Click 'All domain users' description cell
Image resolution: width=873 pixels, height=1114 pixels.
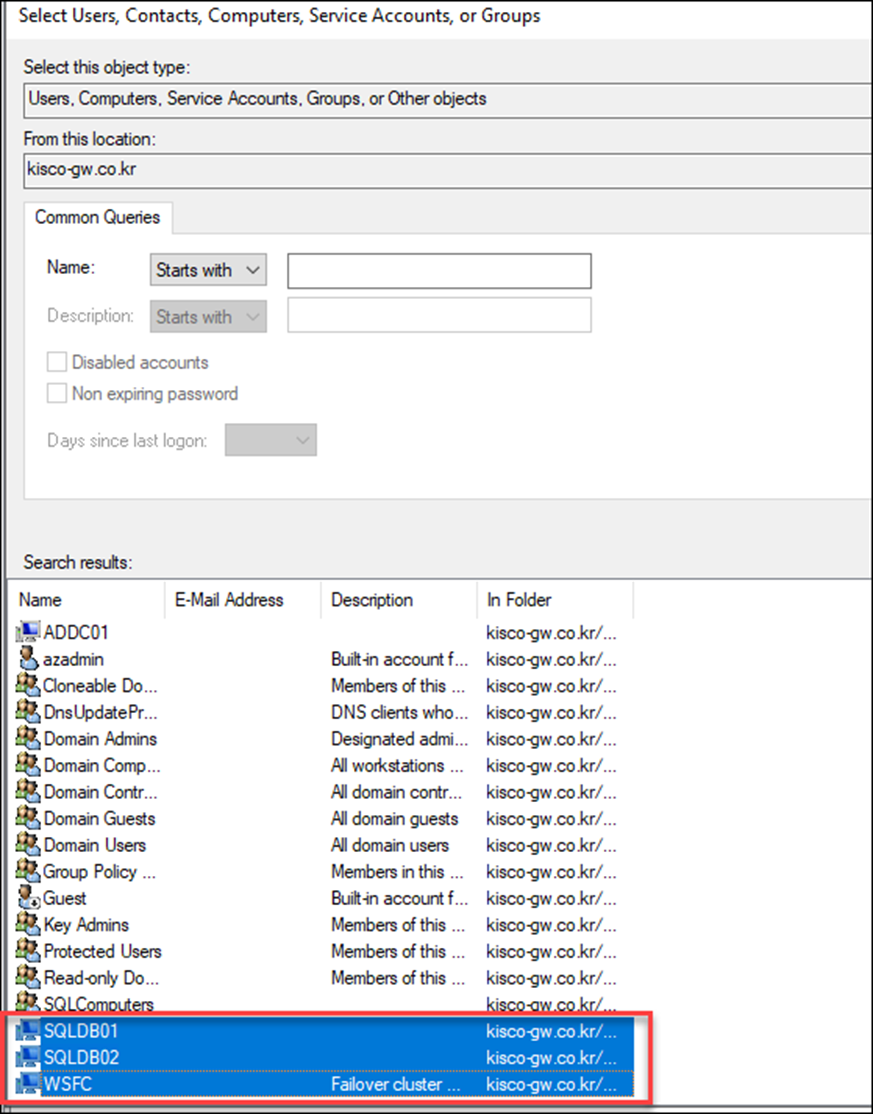click(x=389, y=845)
